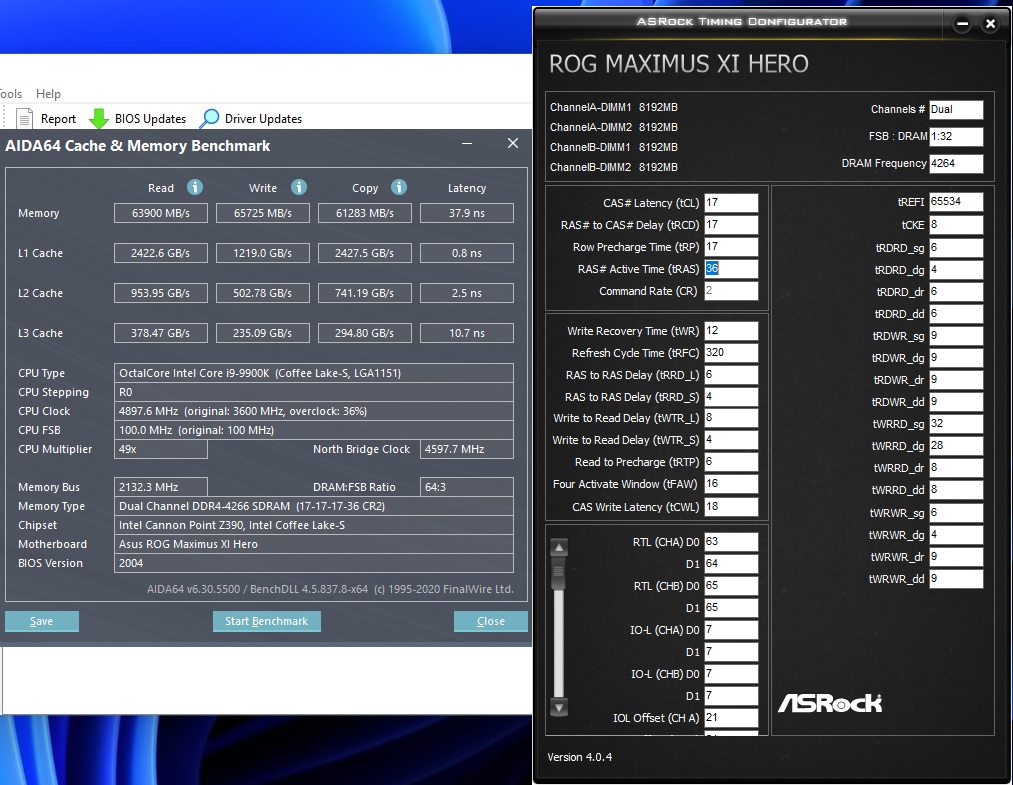Click the RAS# Active Time (tRAS) field
The image size is (1013, 785).
point(731,269)
